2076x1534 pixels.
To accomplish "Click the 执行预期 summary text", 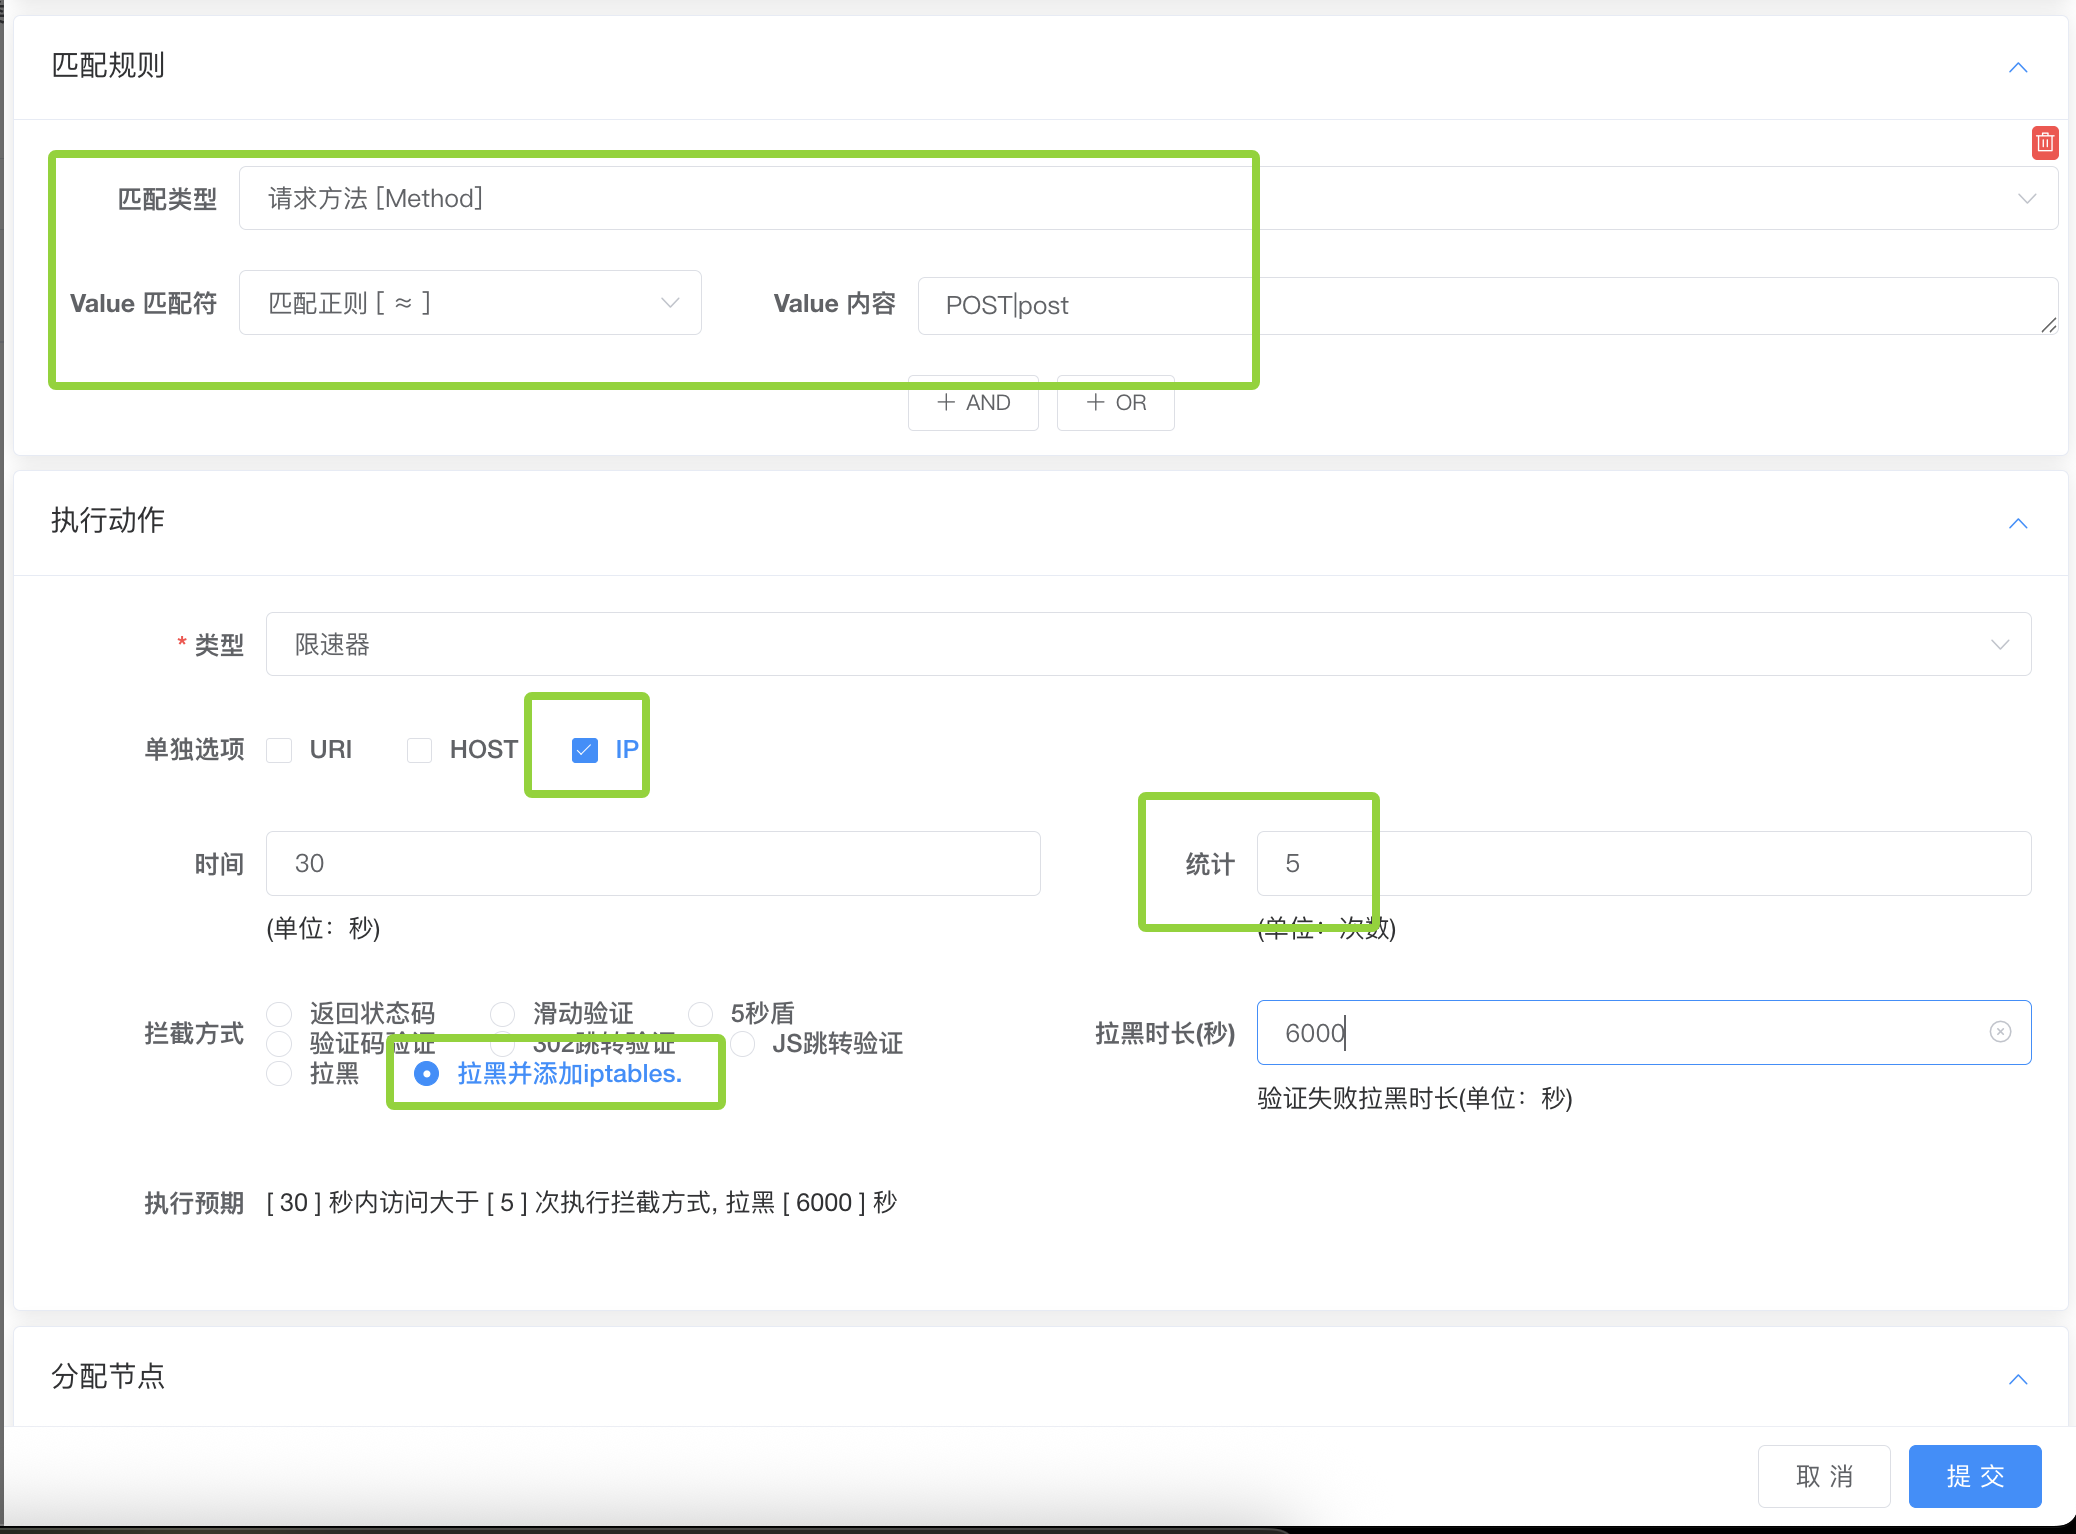I will pyautogui.click(x=582, y=1202).
